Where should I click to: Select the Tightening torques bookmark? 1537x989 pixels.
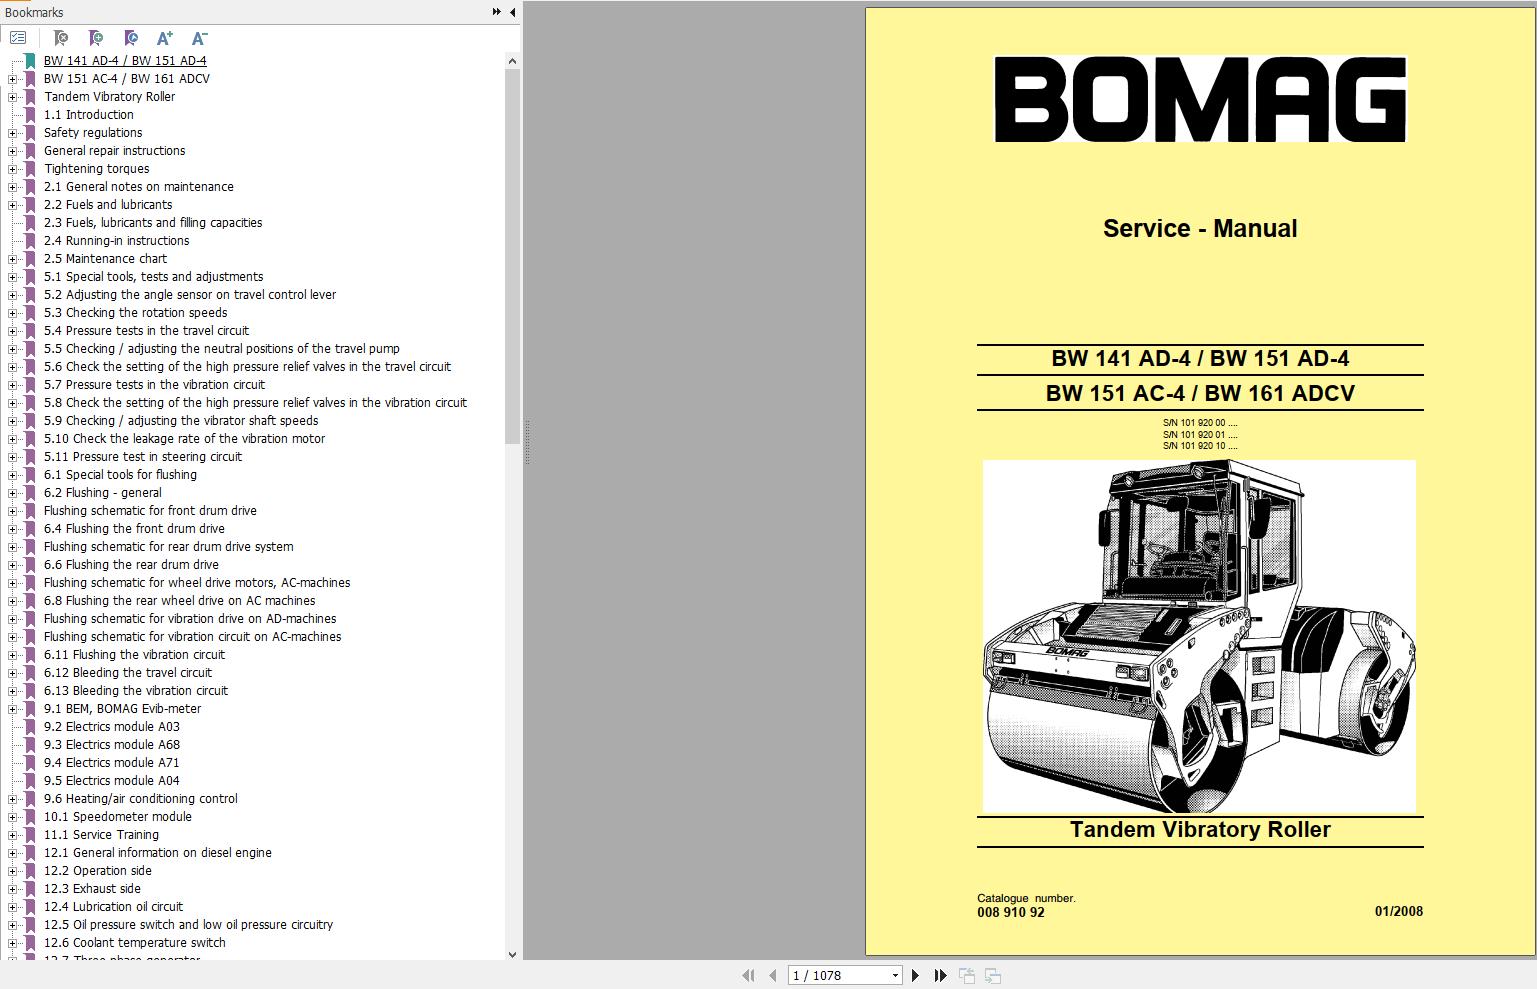click(x=96, y=169)
